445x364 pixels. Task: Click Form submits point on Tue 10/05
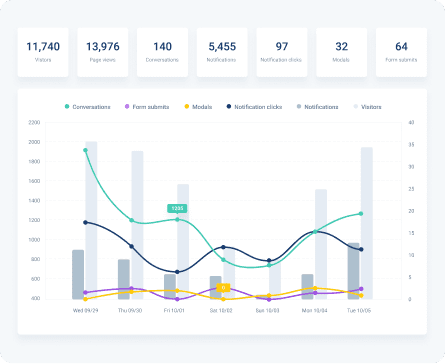tap(361, 289)
